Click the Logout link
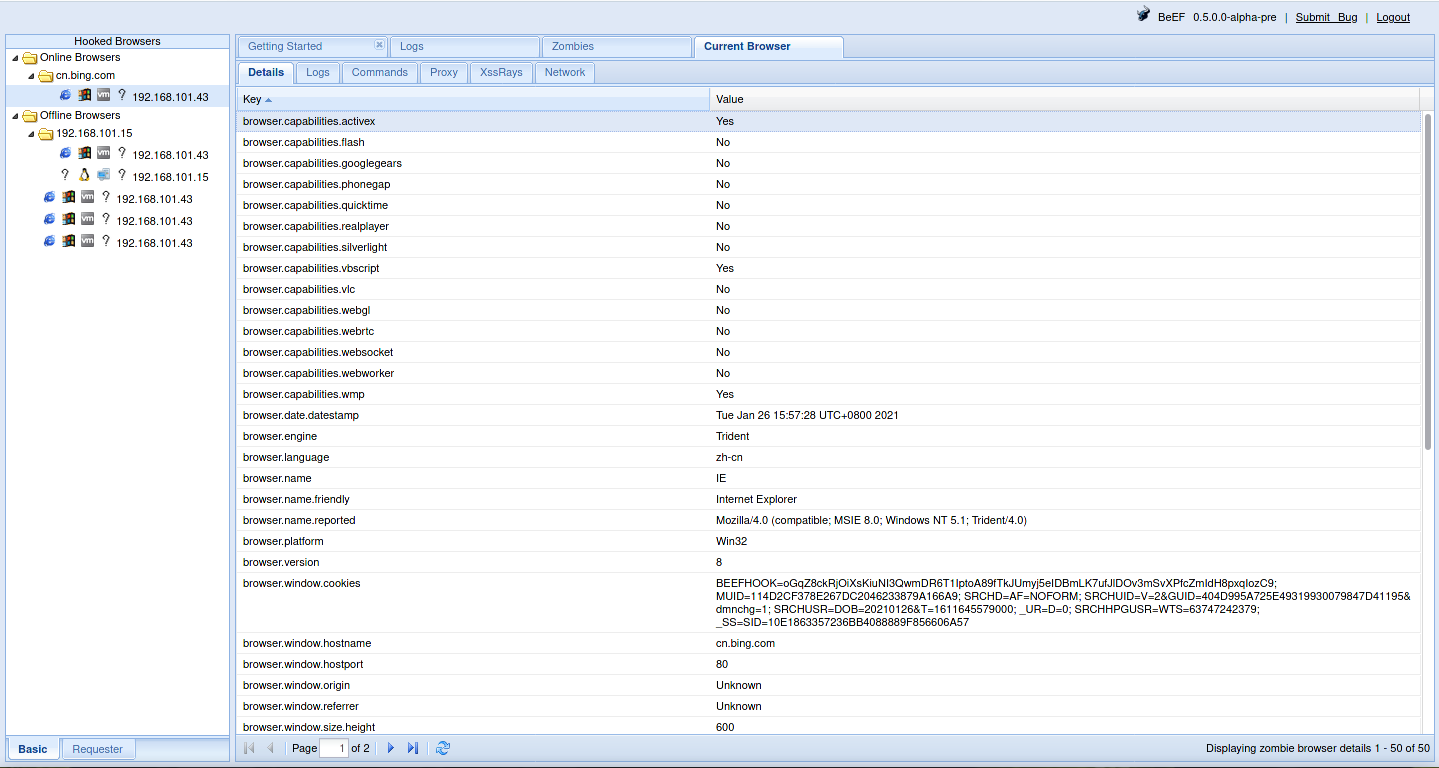The image size is (1439, 768). click(1393, 17)
